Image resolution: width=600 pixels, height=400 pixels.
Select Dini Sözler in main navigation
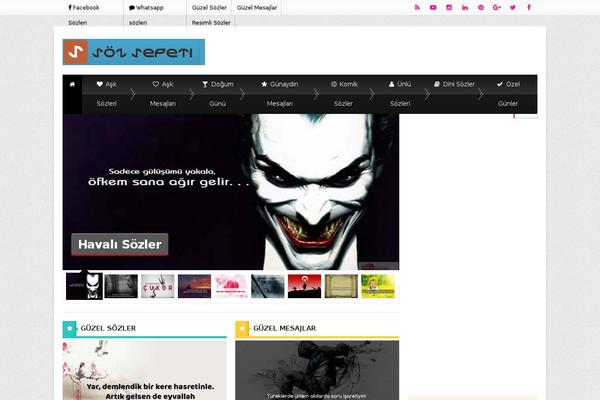(454, 84)
